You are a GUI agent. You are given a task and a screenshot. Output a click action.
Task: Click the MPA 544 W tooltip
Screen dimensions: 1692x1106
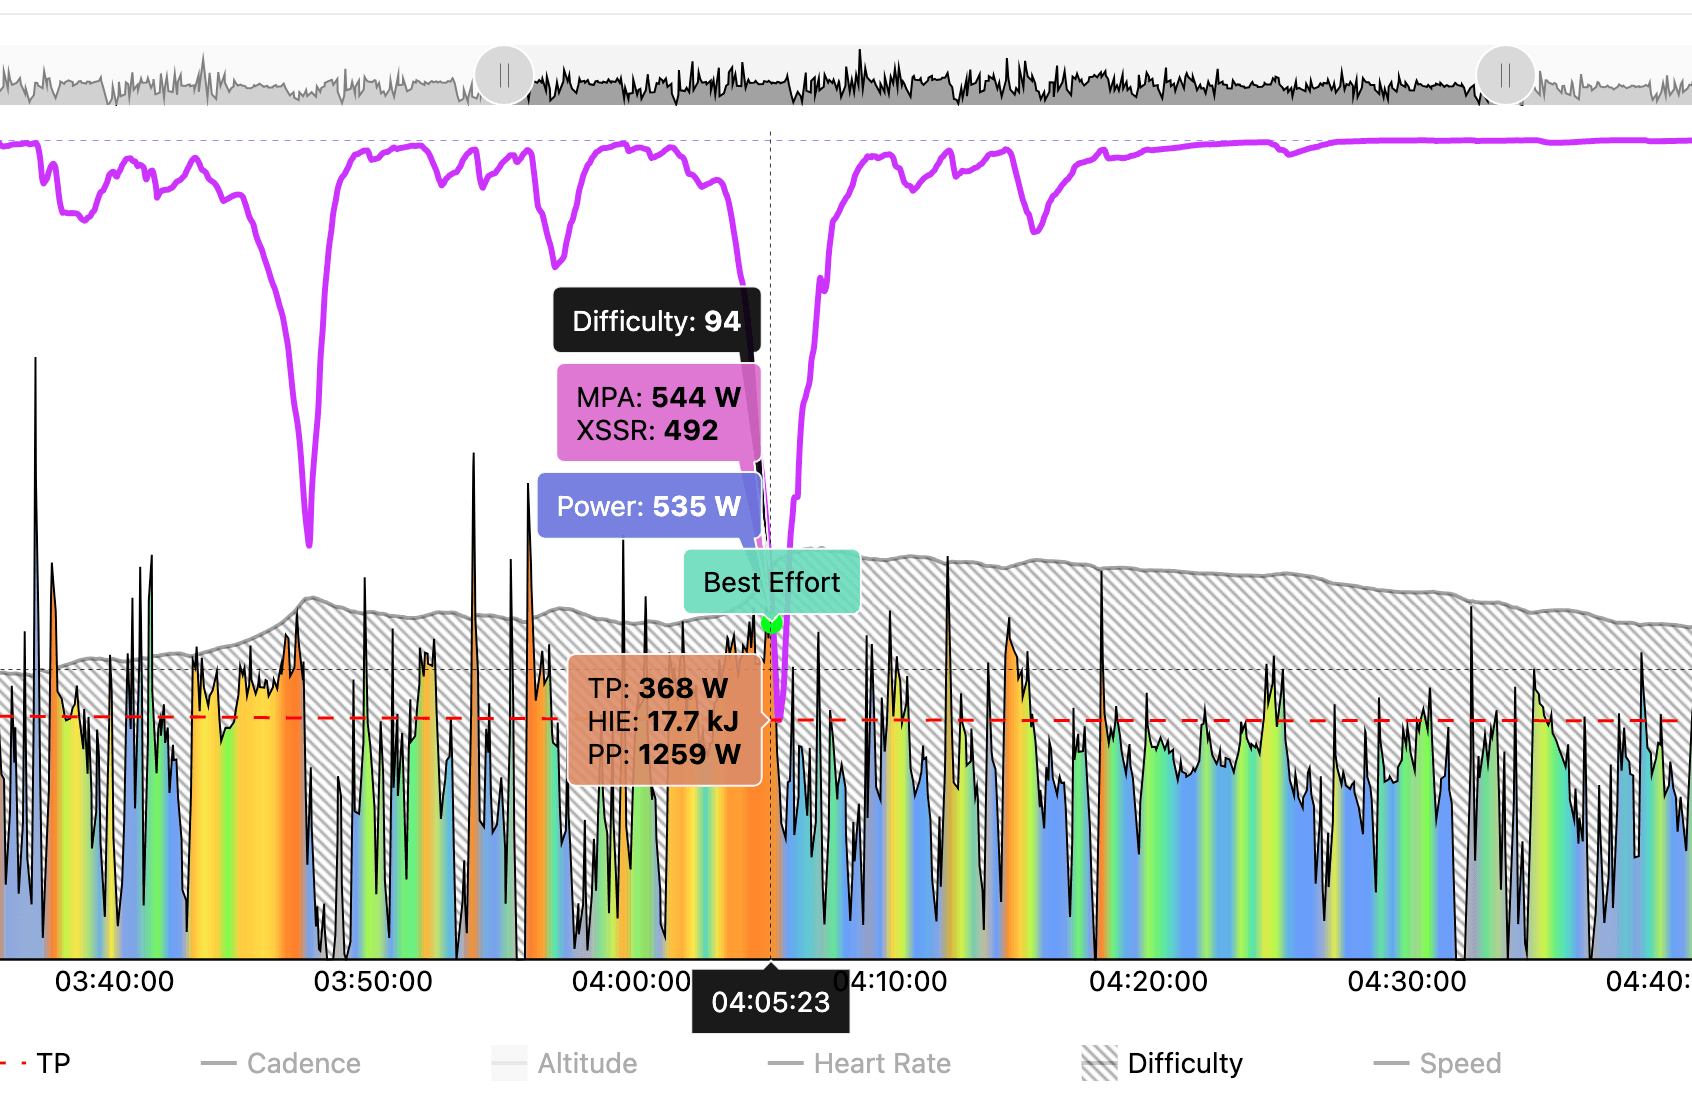pos(659,413)
